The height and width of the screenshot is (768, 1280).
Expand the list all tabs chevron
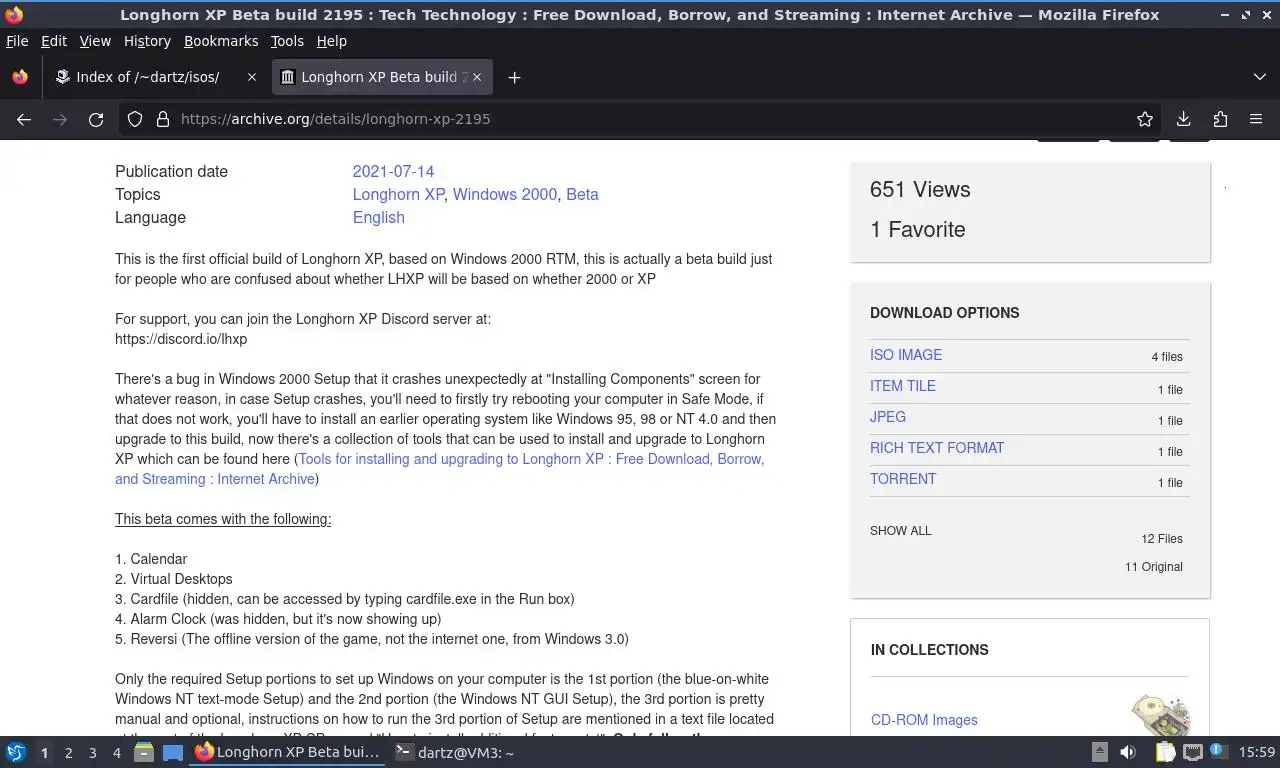click(1260, 77)
